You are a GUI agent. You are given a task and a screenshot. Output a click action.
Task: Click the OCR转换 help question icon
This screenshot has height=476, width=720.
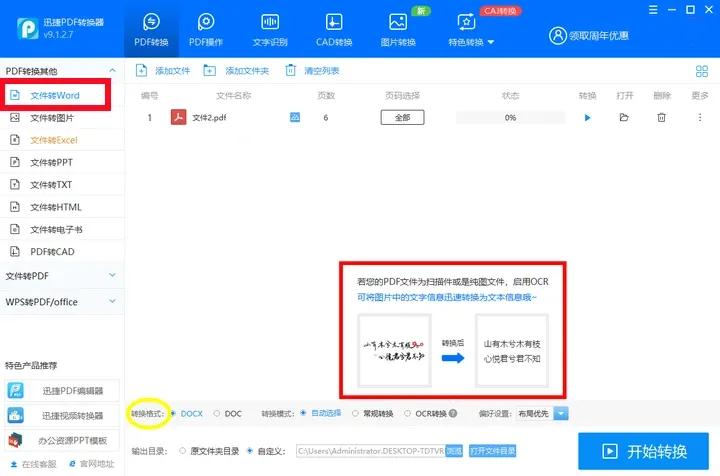click(453, 413)
